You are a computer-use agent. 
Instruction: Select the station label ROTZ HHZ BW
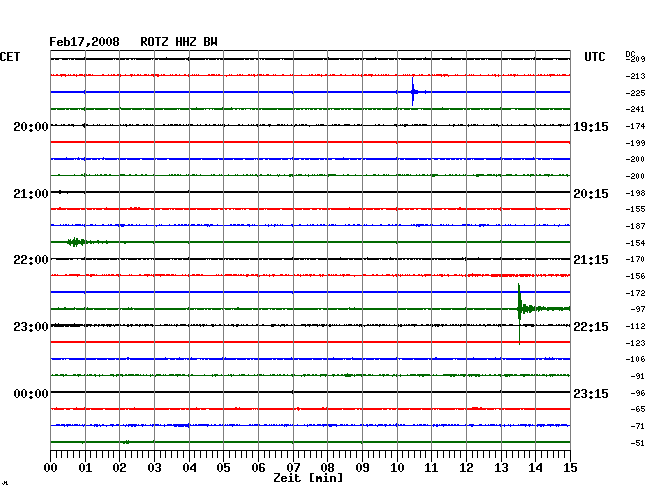(x=179, y=42)
